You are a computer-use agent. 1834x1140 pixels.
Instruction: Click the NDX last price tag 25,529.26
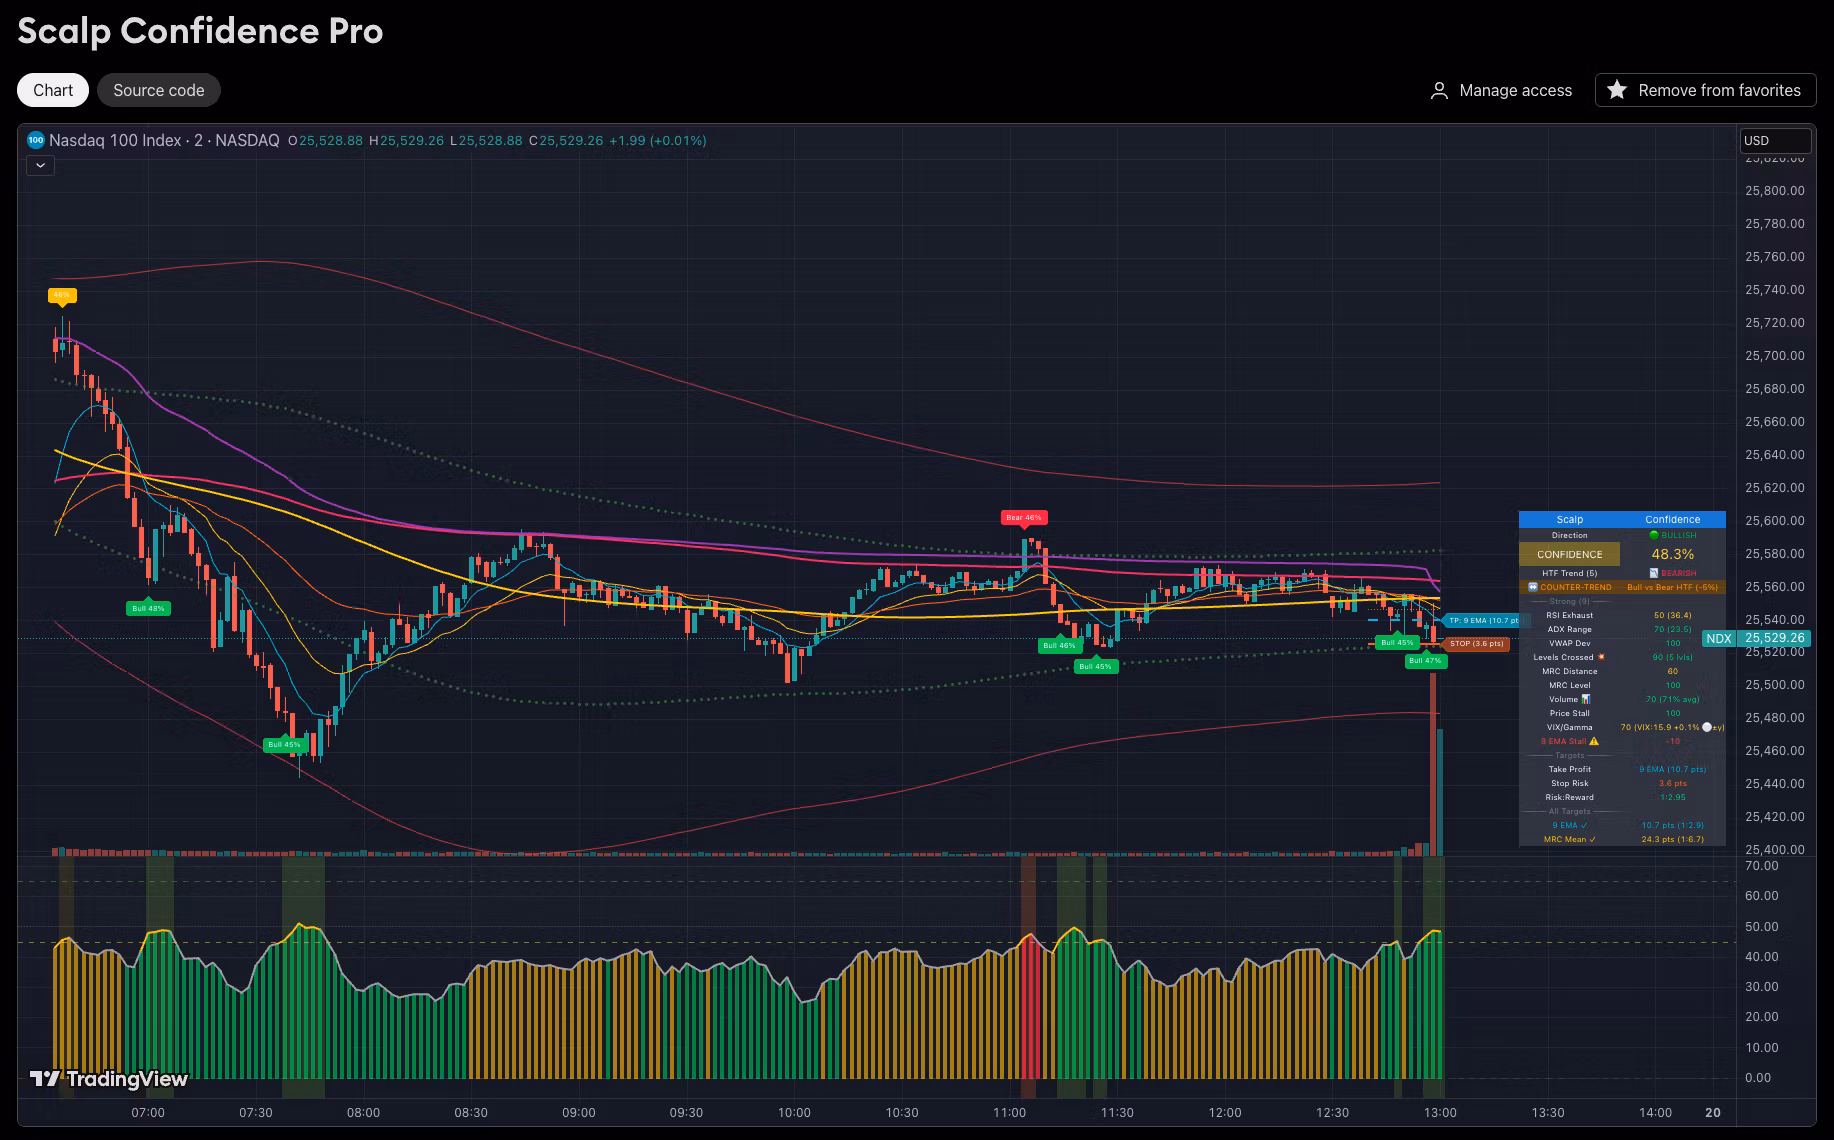(1756, 638)
